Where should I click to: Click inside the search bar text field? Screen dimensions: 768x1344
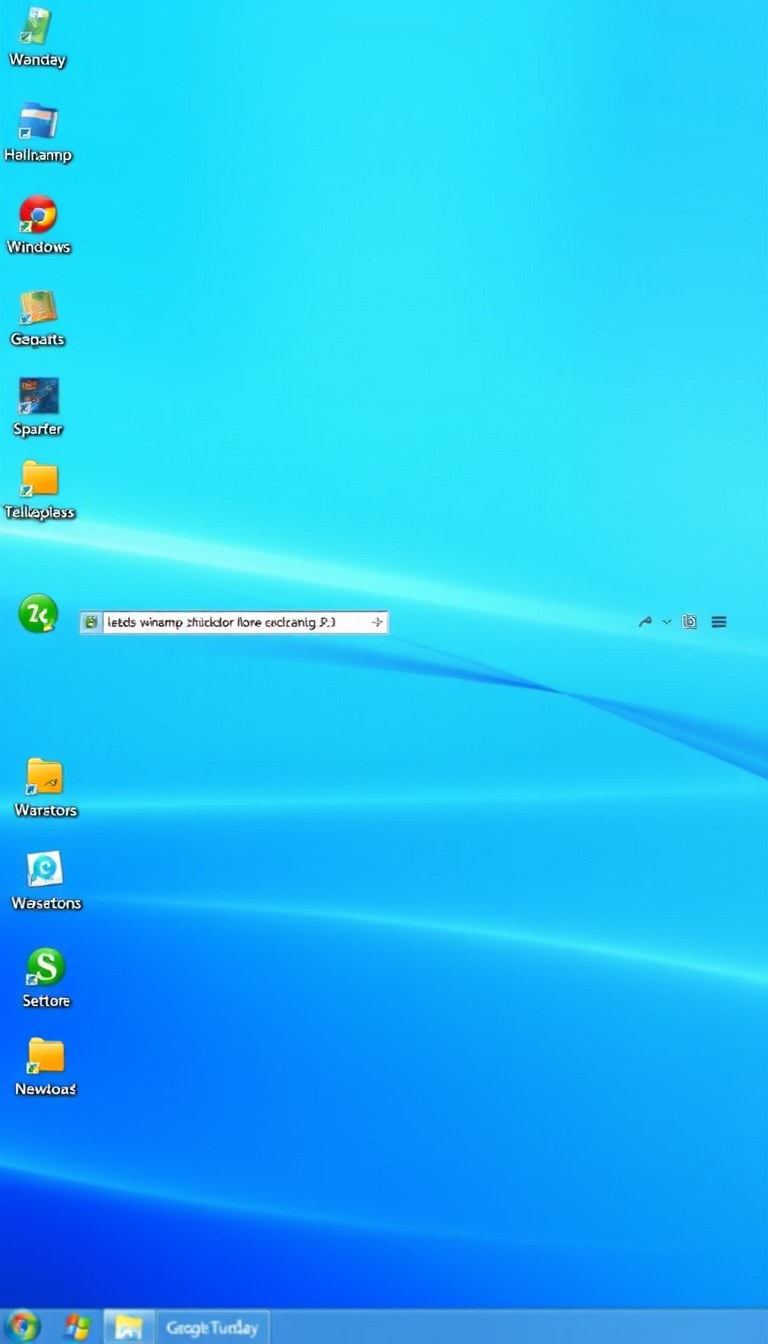[x=234, y=622]
